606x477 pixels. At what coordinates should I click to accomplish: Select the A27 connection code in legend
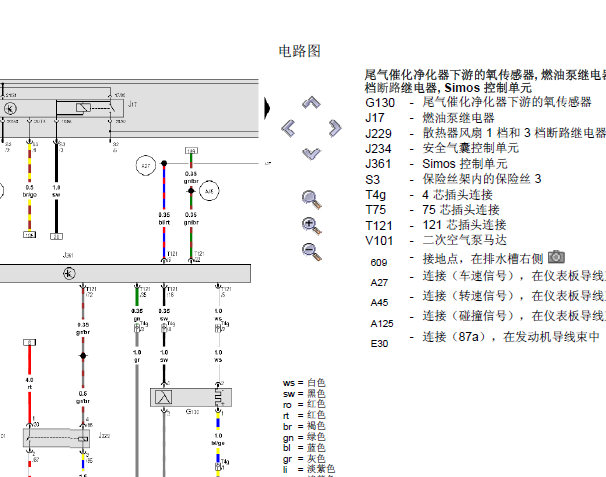[x=379, y=283]
